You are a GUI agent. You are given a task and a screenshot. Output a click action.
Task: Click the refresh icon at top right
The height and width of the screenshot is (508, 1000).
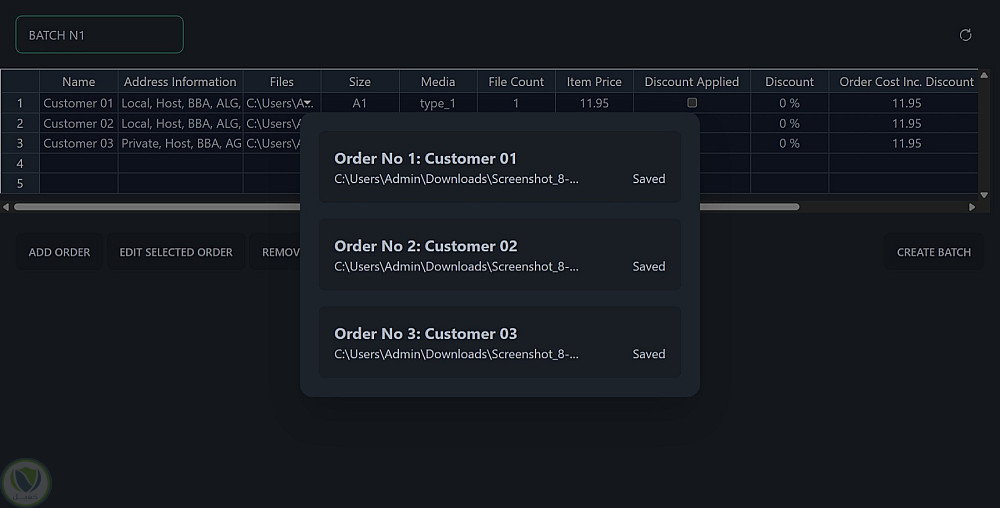click(965, 35)
